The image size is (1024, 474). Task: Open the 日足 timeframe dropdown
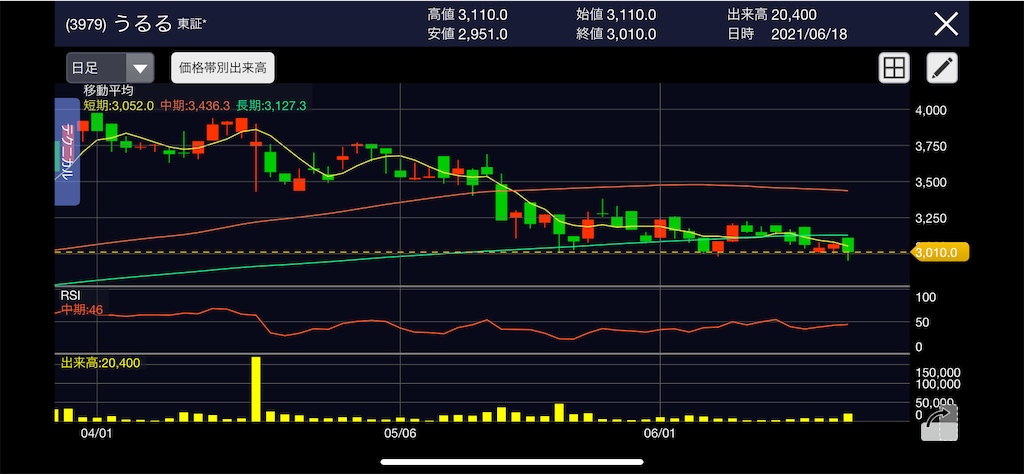coord(110,68)
